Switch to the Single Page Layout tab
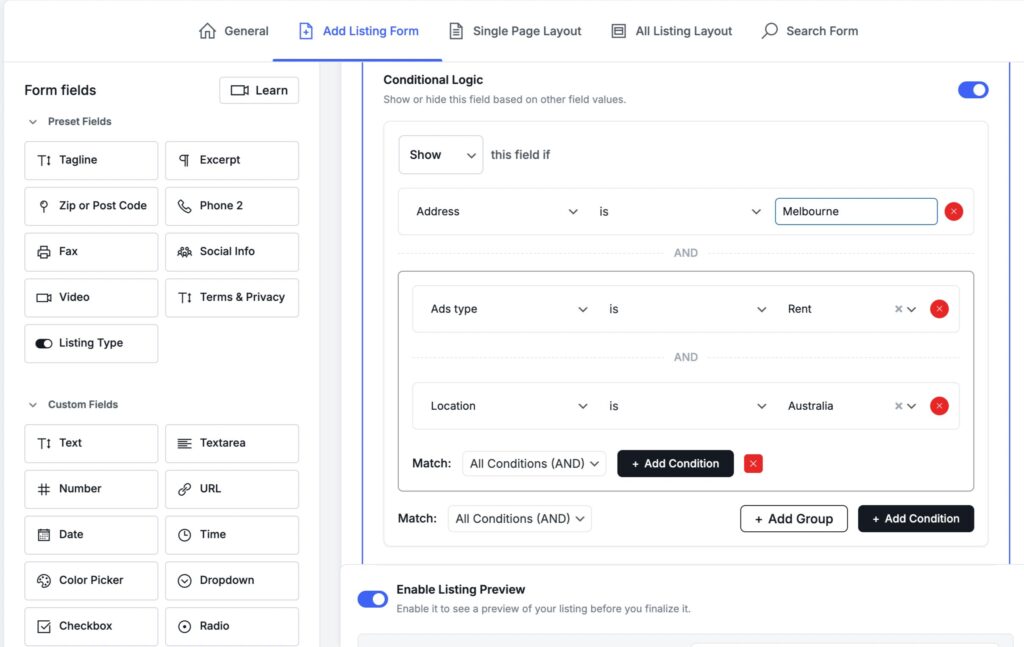Screen dimensions: 1024x647 coord(514,31)
